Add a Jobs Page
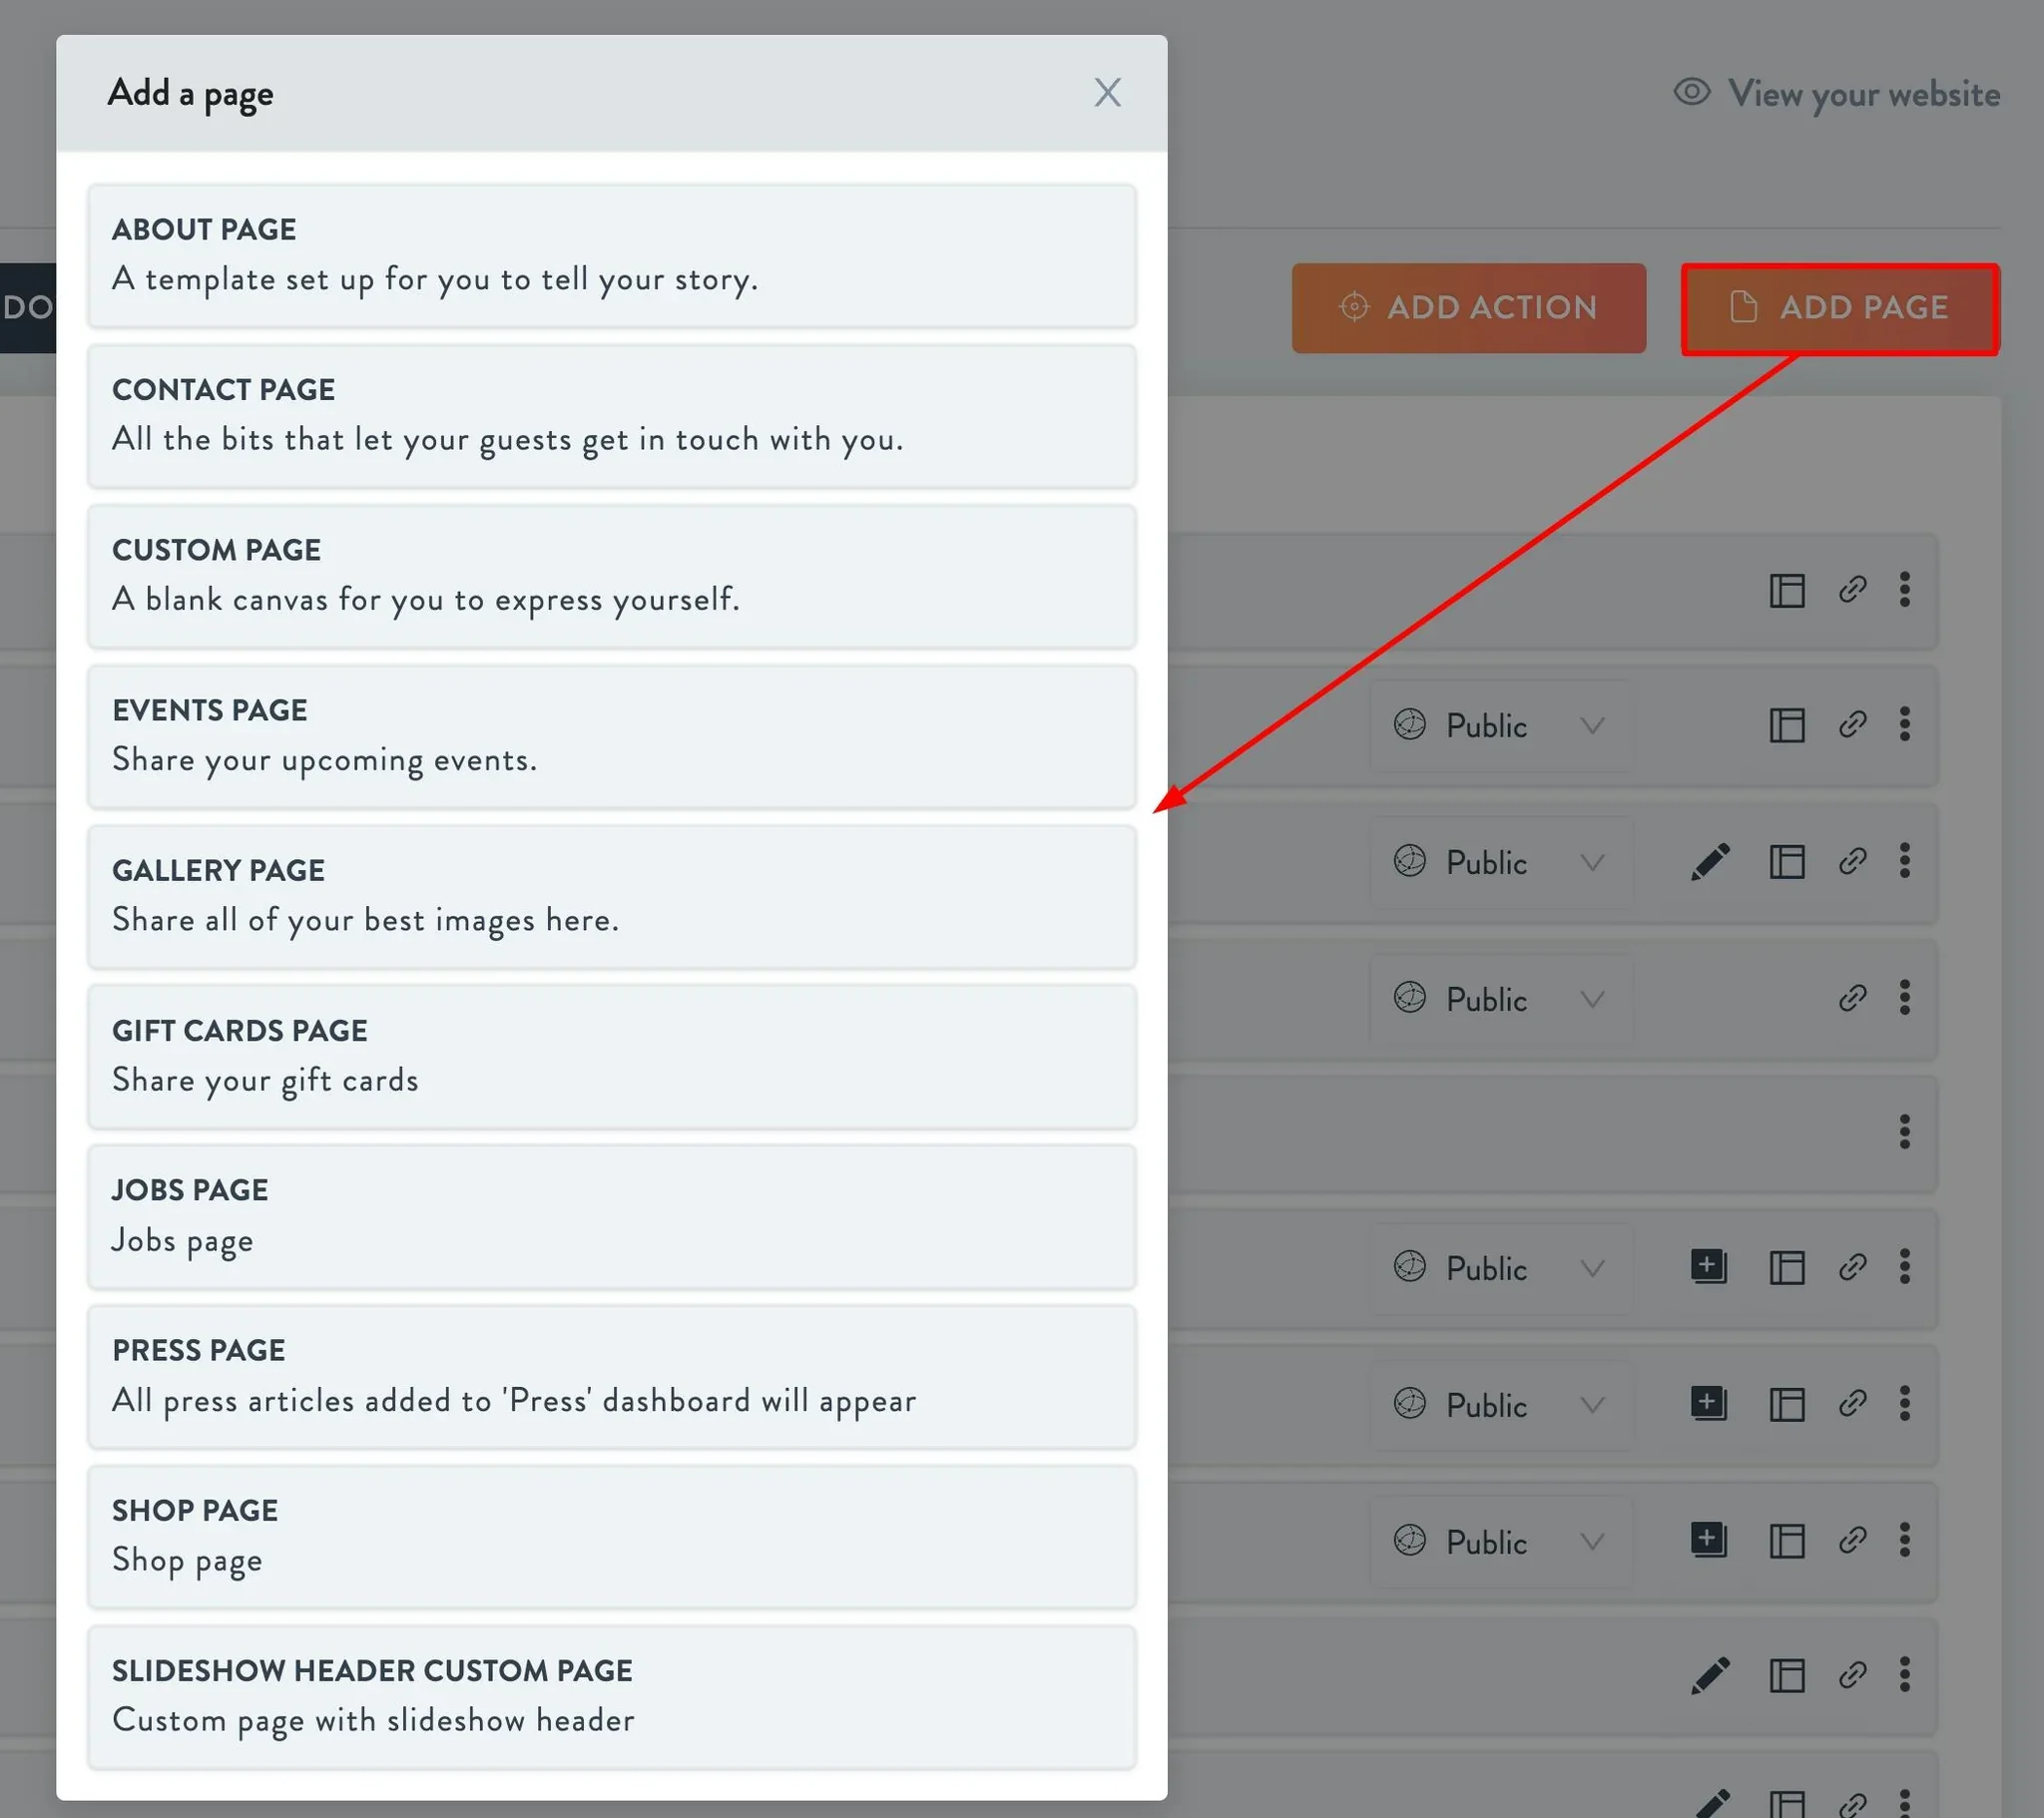2044x1818 pixels. pyautogui.click(x=612, y=1216)
